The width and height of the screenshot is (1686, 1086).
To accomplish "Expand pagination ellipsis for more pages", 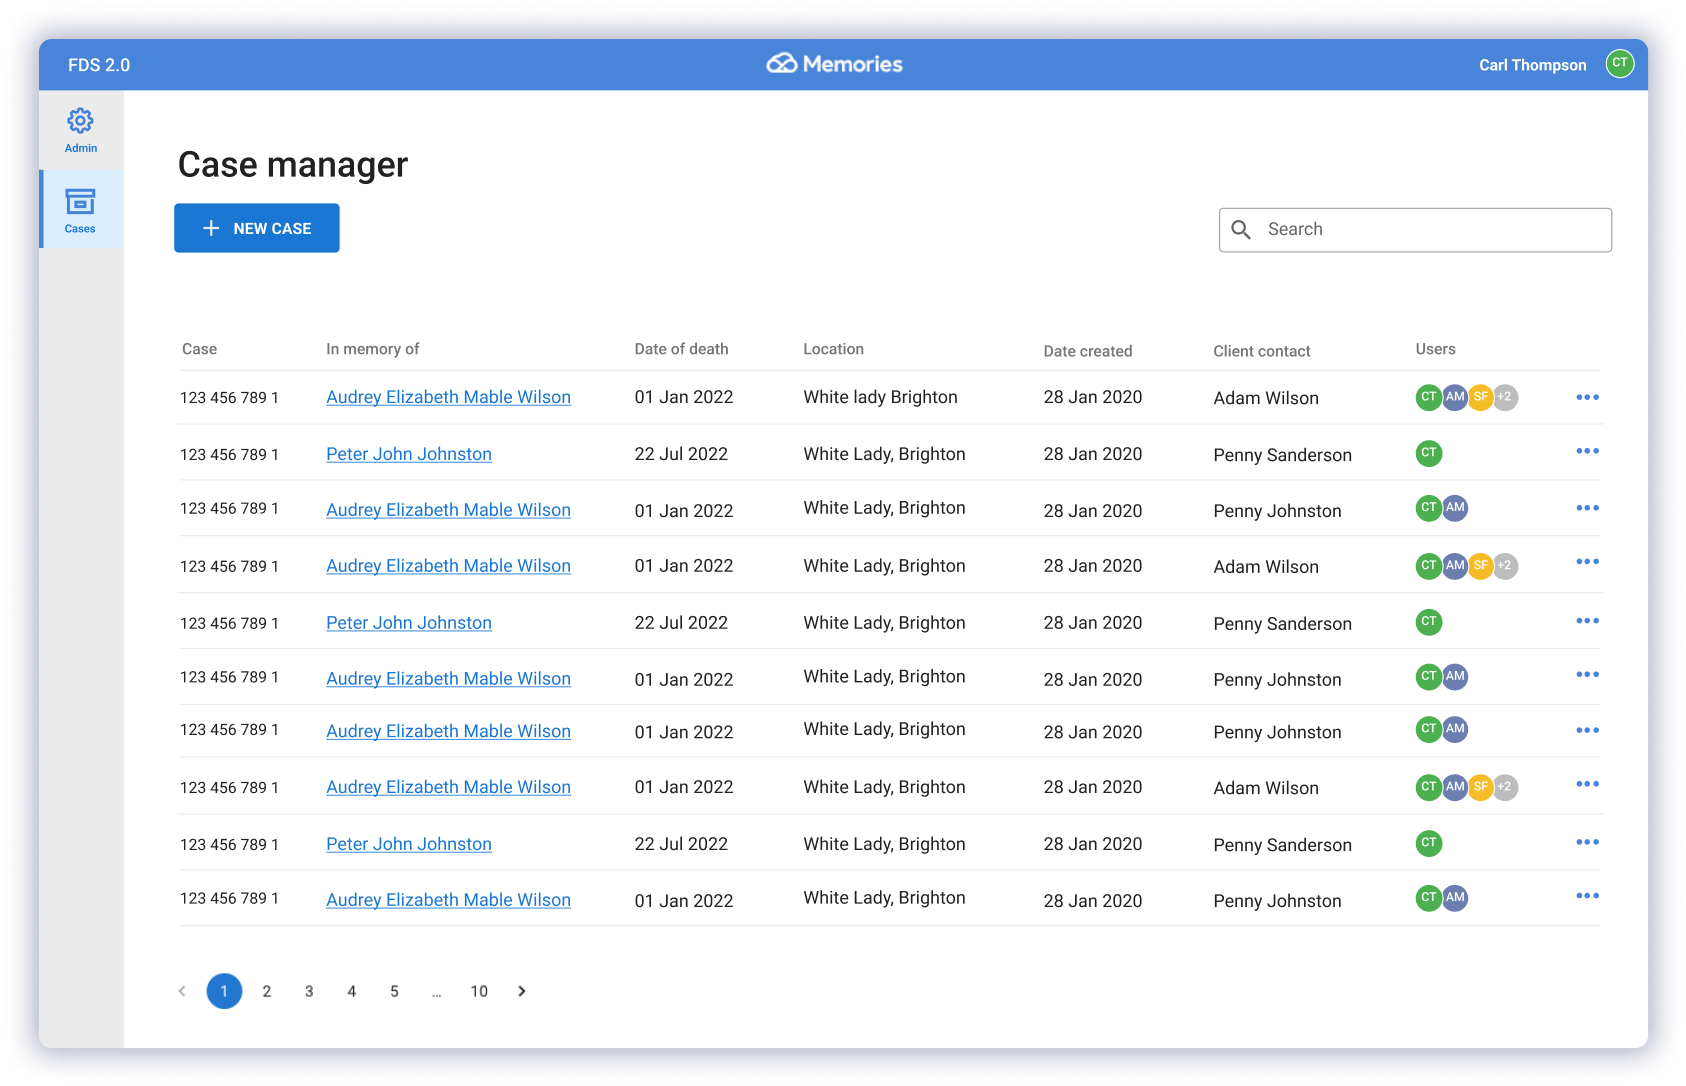I will click(436, 991).
